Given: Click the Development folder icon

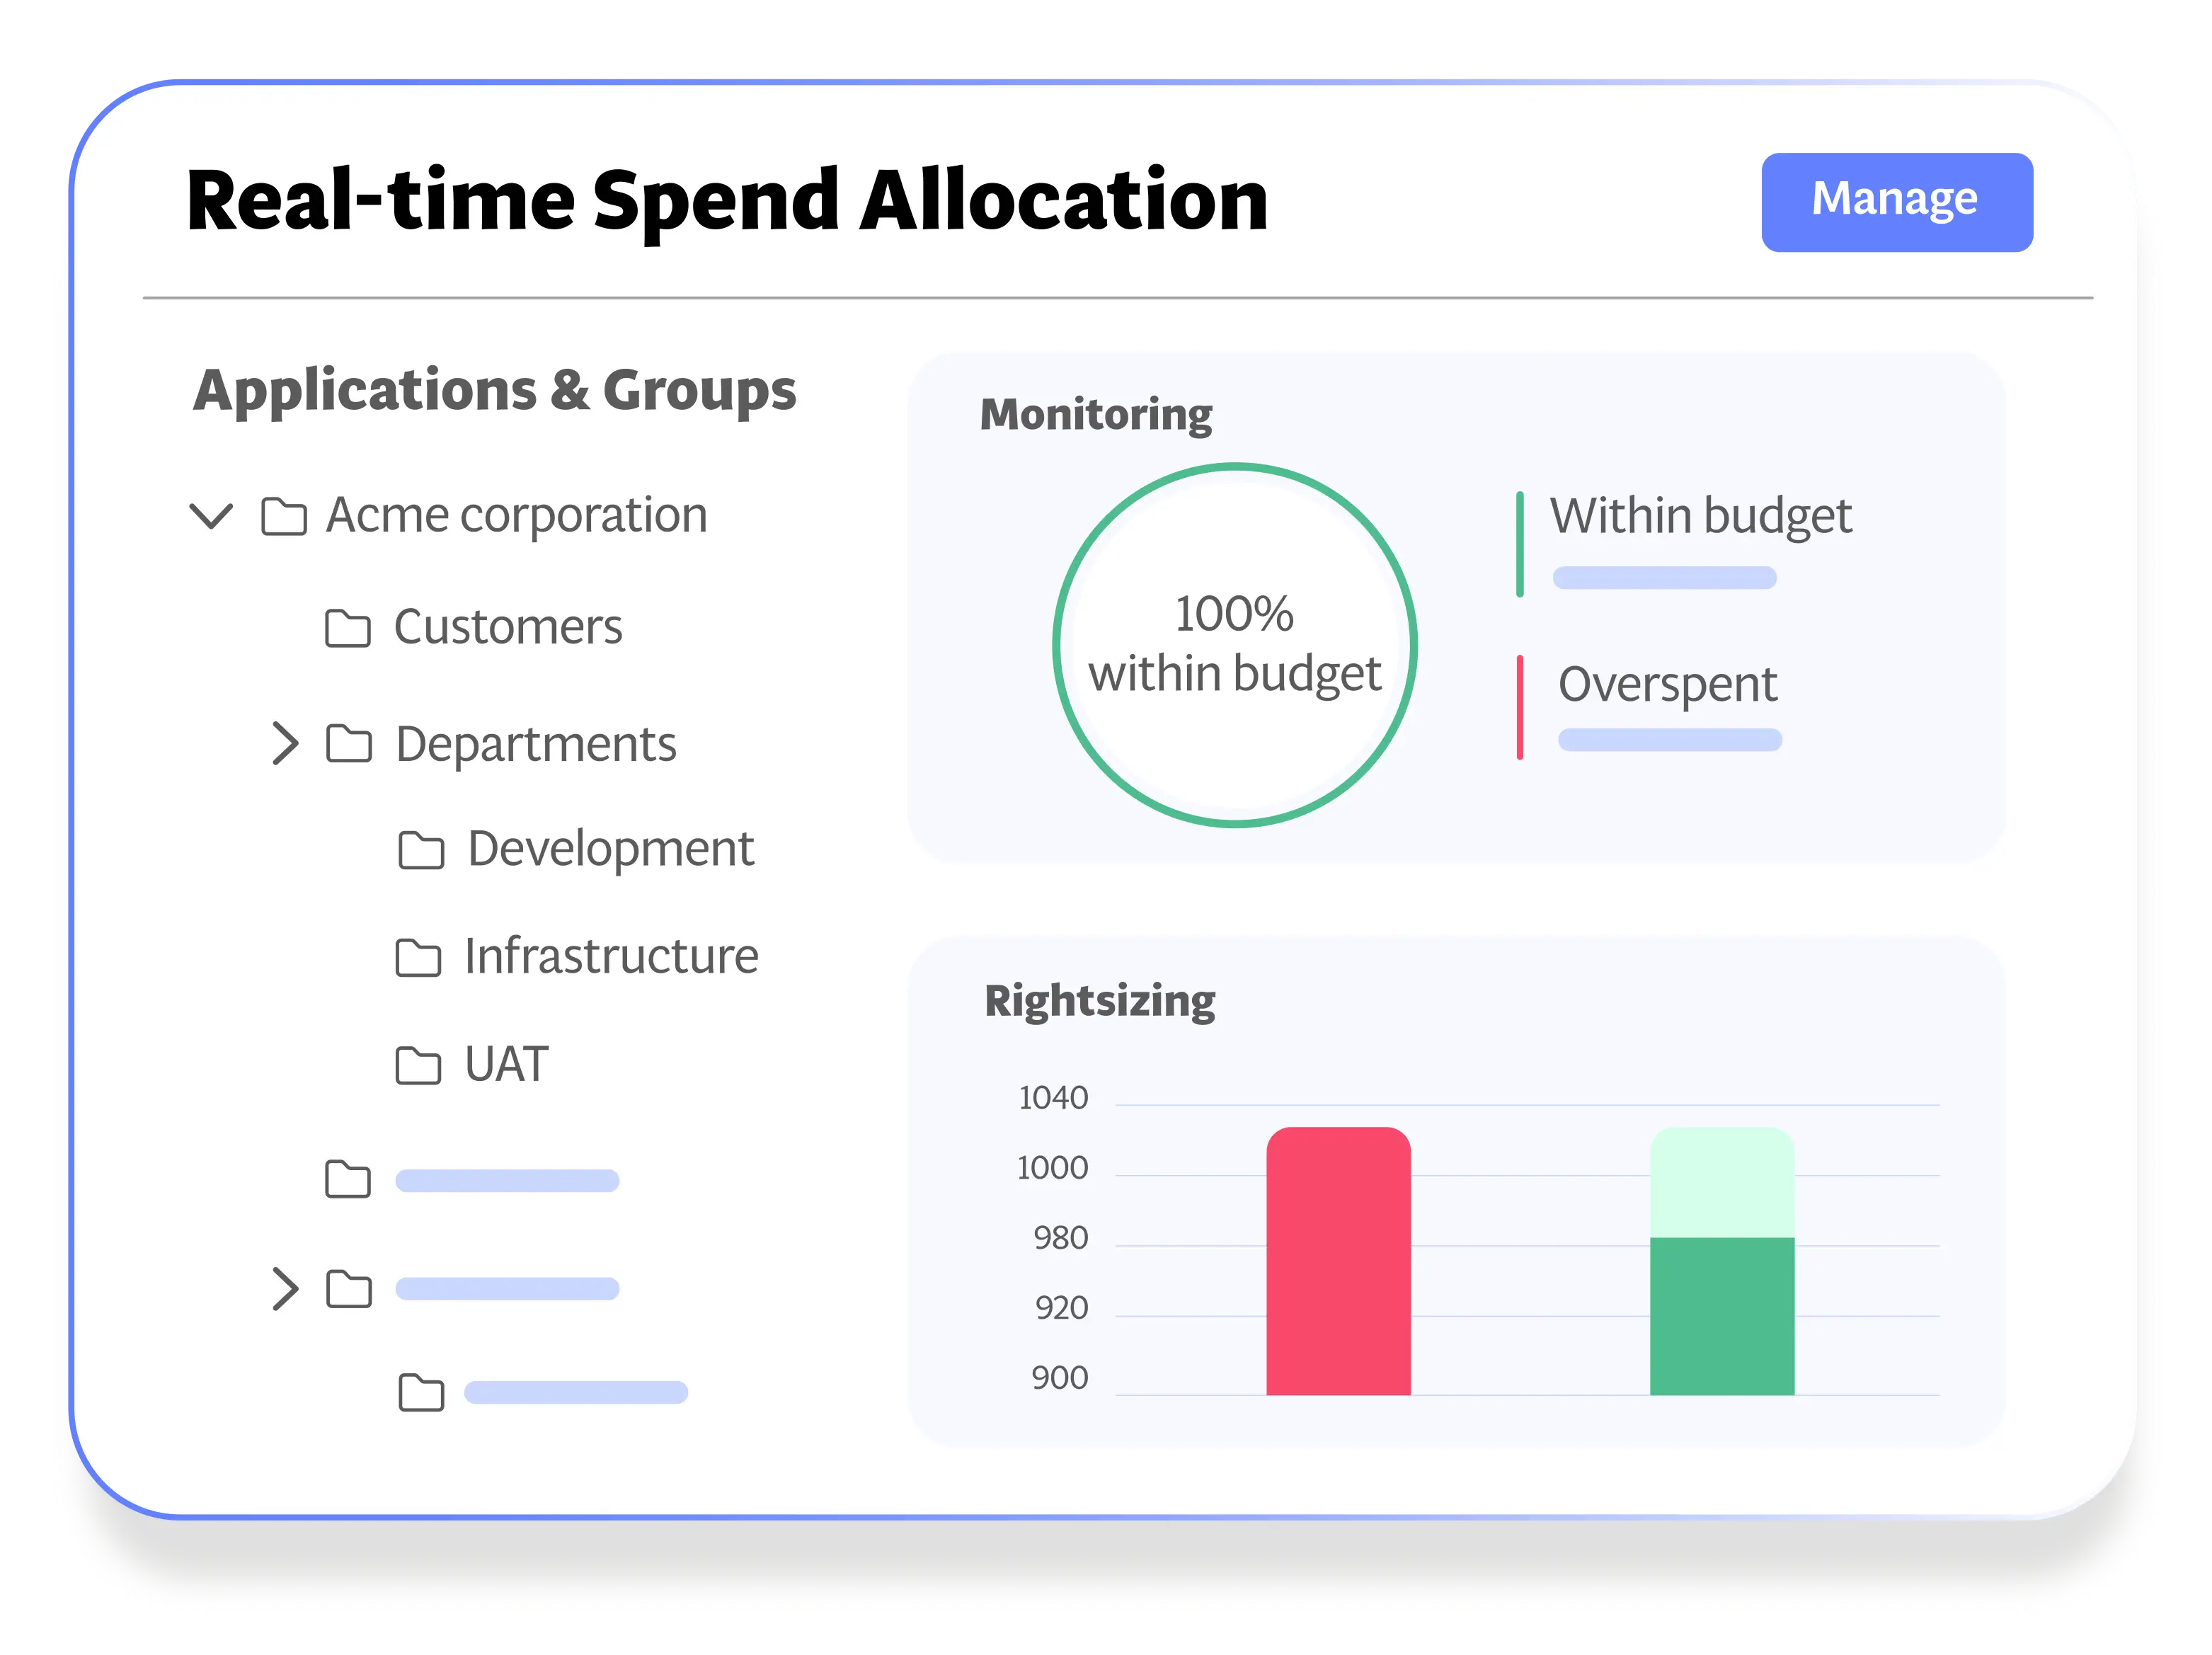Looking at the screenshot, I should coord(421,850).
